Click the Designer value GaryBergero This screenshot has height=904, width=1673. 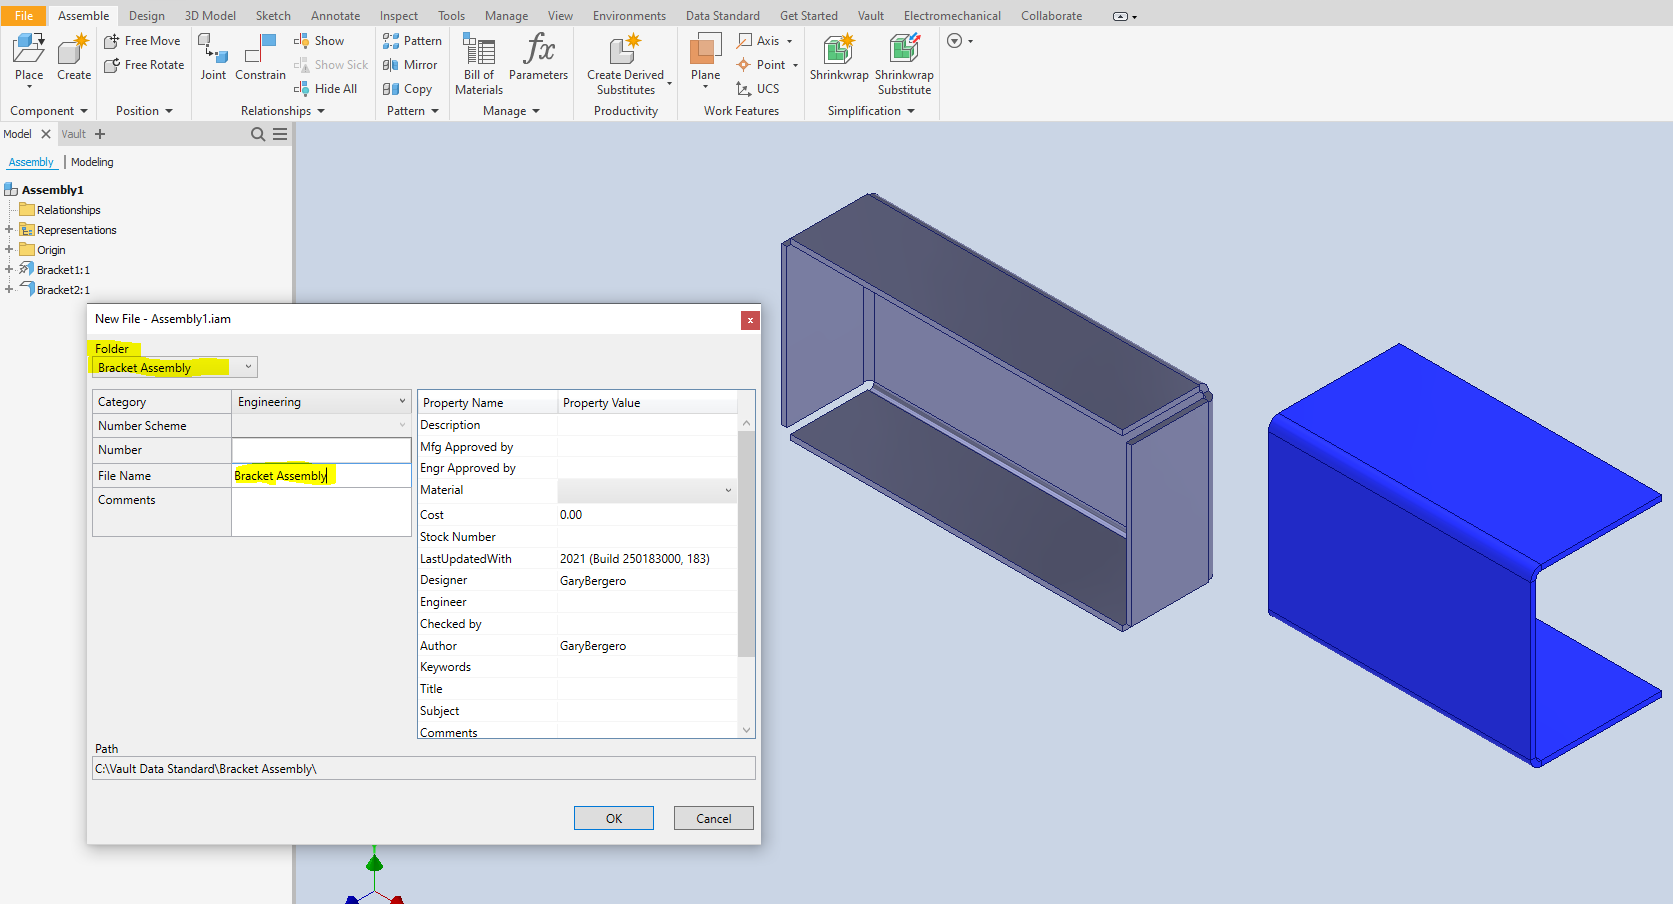pyautogui.click(x=593, y=581)
